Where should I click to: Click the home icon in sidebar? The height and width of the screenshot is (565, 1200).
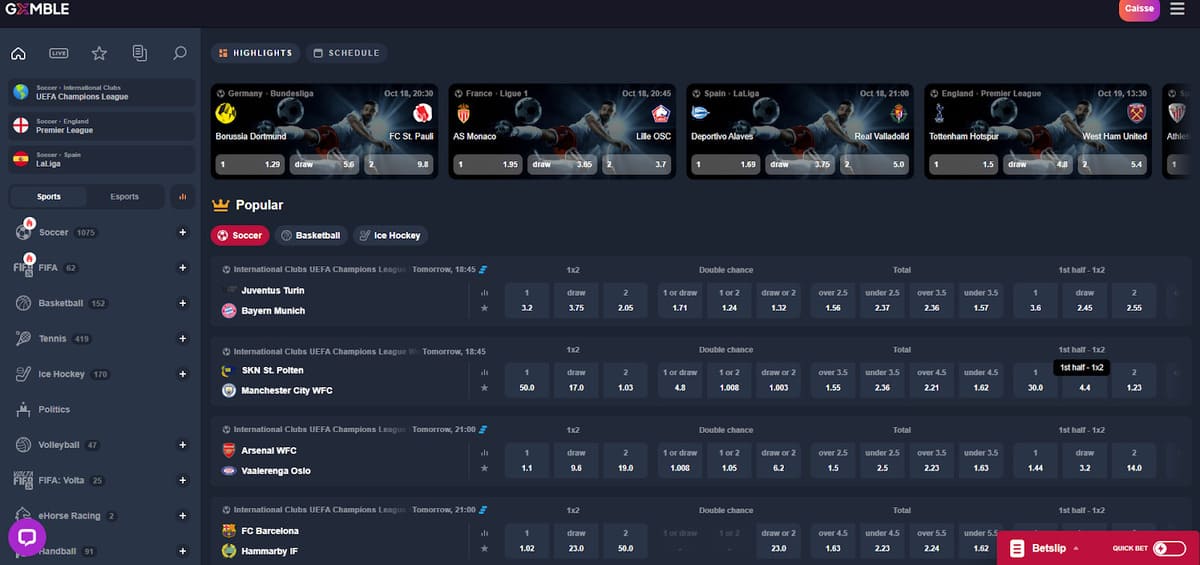click(x=18, y=53)
